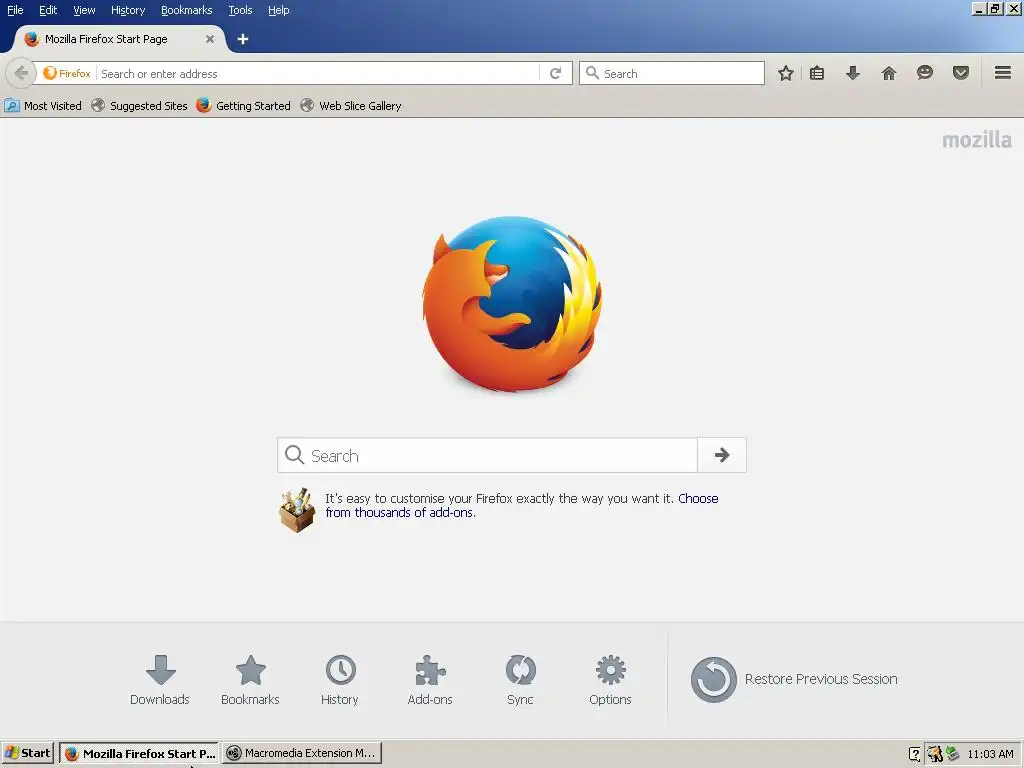Click the help question mark tray icon
The image size is (1024, 768).
pos(914,754)
